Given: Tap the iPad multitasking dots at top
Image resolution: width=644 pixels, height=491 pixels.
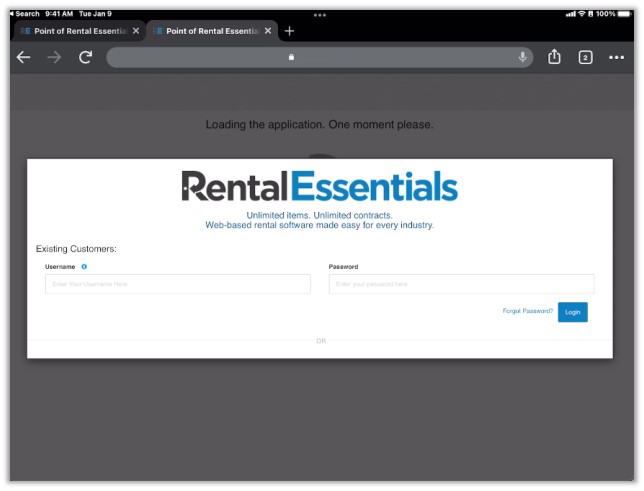Looking at the screenshot, I should coord(320,14).
